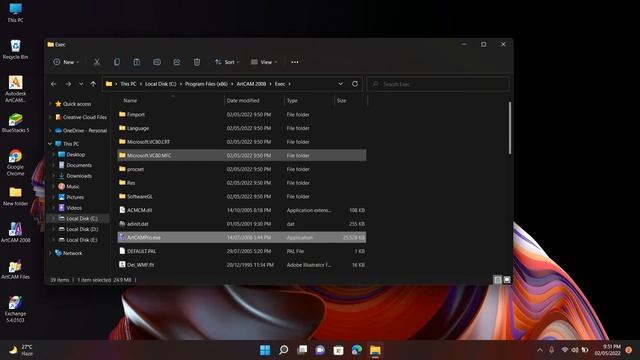Select Desktop in the sidebar
Image resolution: width=640 pixels, height=360 pixels.
[71, 155]
